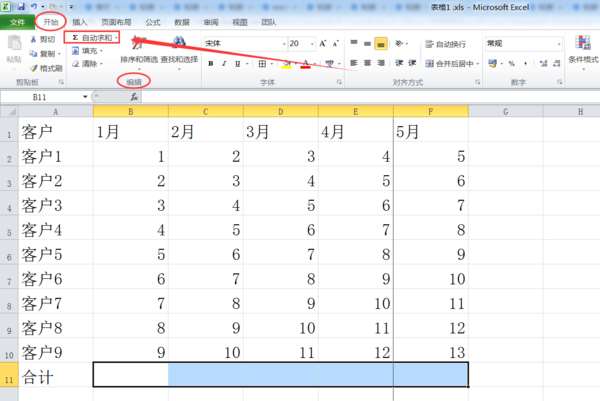Viewport: 600px width, 401px height.
Task: Toggle Align Text Left
Action: (x=354, y=63)
